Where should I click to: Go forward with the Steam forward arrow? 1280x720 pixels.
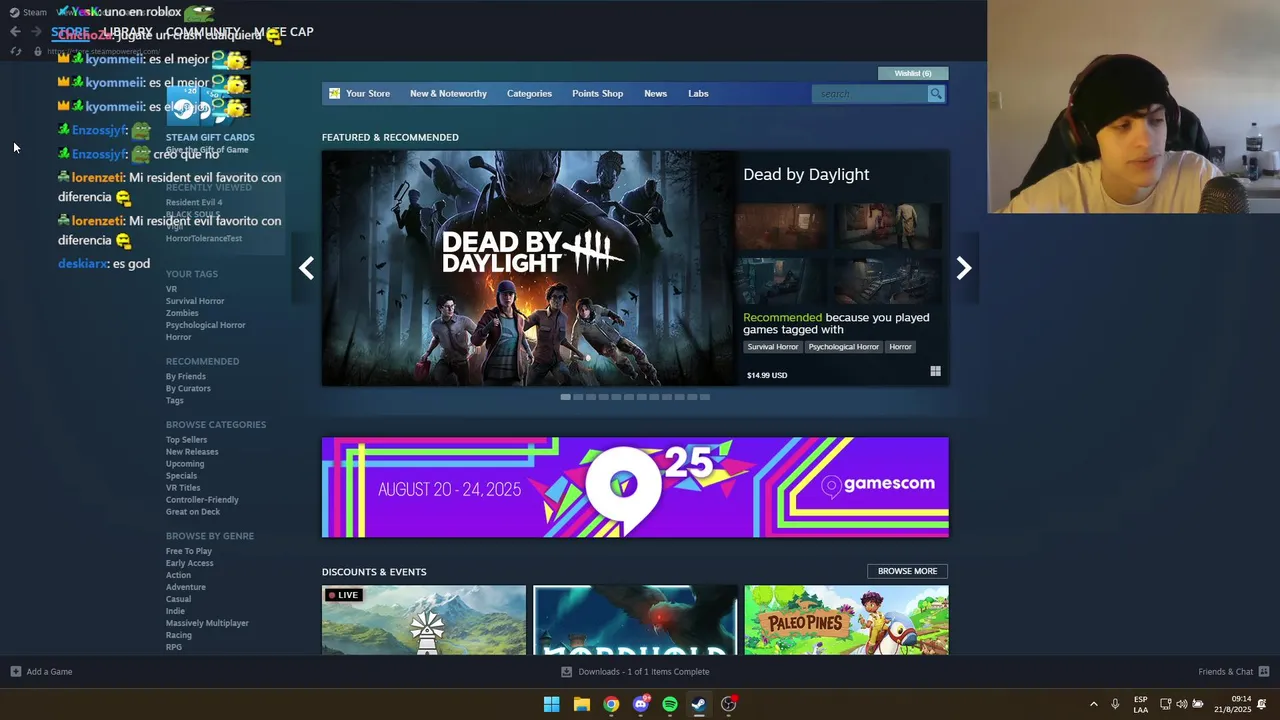[x=36, y=31]
